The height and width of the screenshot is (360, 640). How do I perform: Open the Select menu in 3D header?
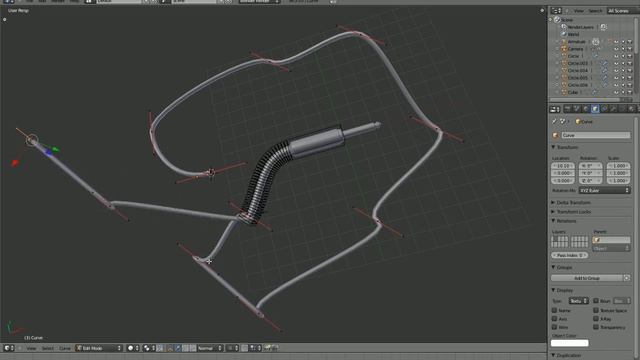tap(47, 348)
